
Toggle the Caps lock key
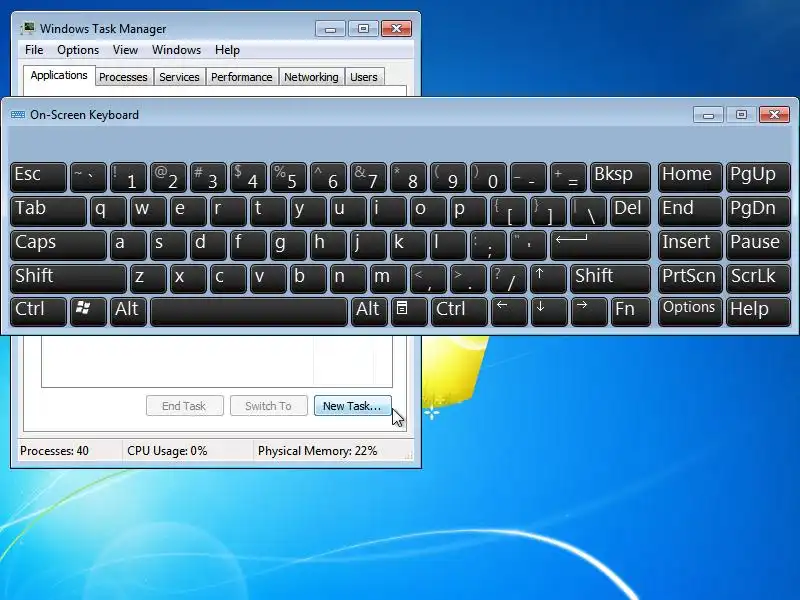coord(58,244)
